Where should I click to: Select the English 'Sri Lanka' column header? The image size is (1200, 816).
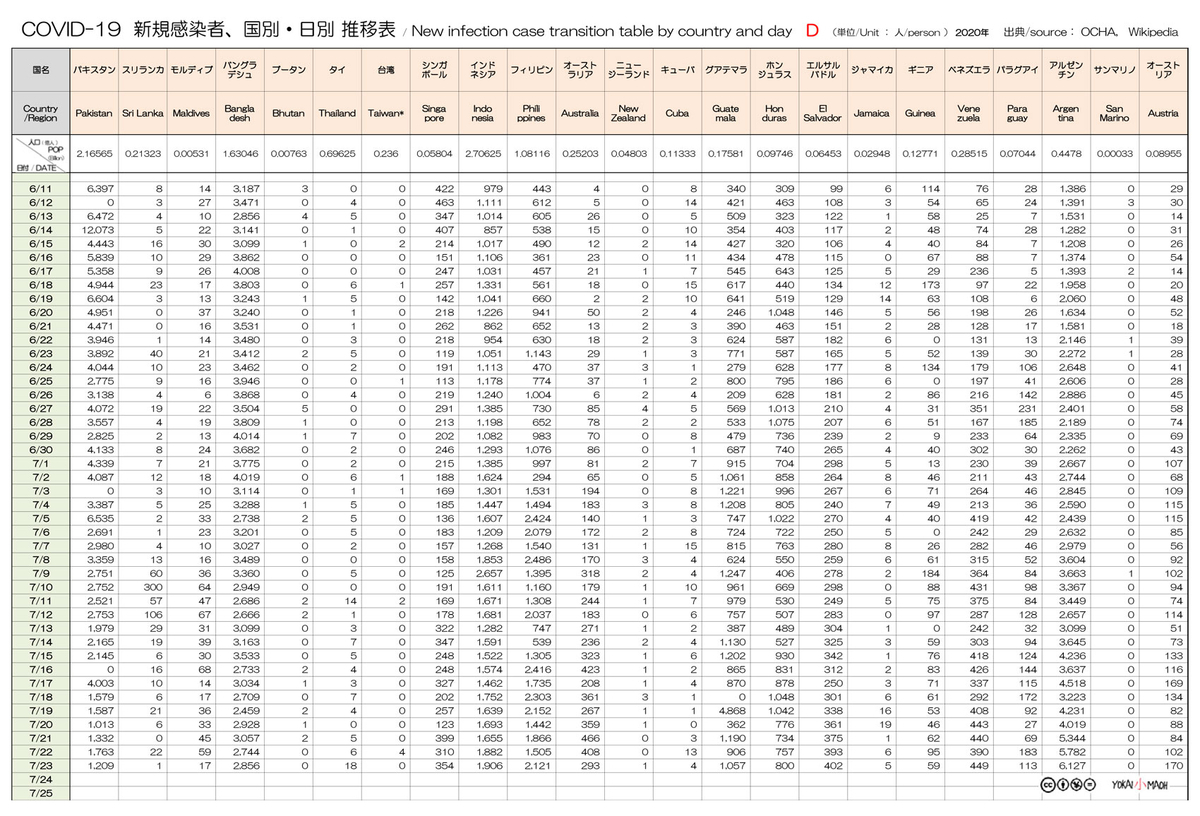pos(142,114)
